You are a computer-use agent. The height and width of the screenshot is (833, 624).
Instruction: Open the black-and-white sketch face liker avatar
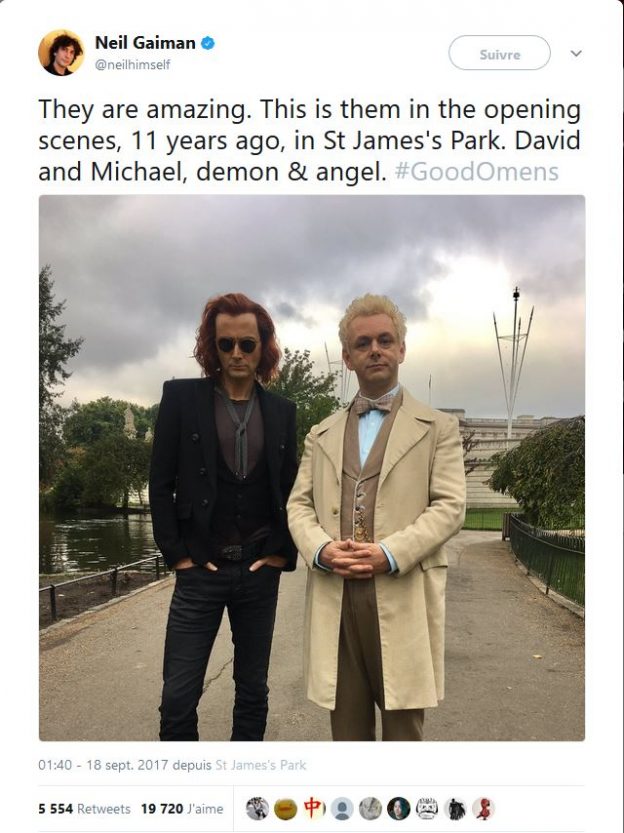tap(427, 808)
